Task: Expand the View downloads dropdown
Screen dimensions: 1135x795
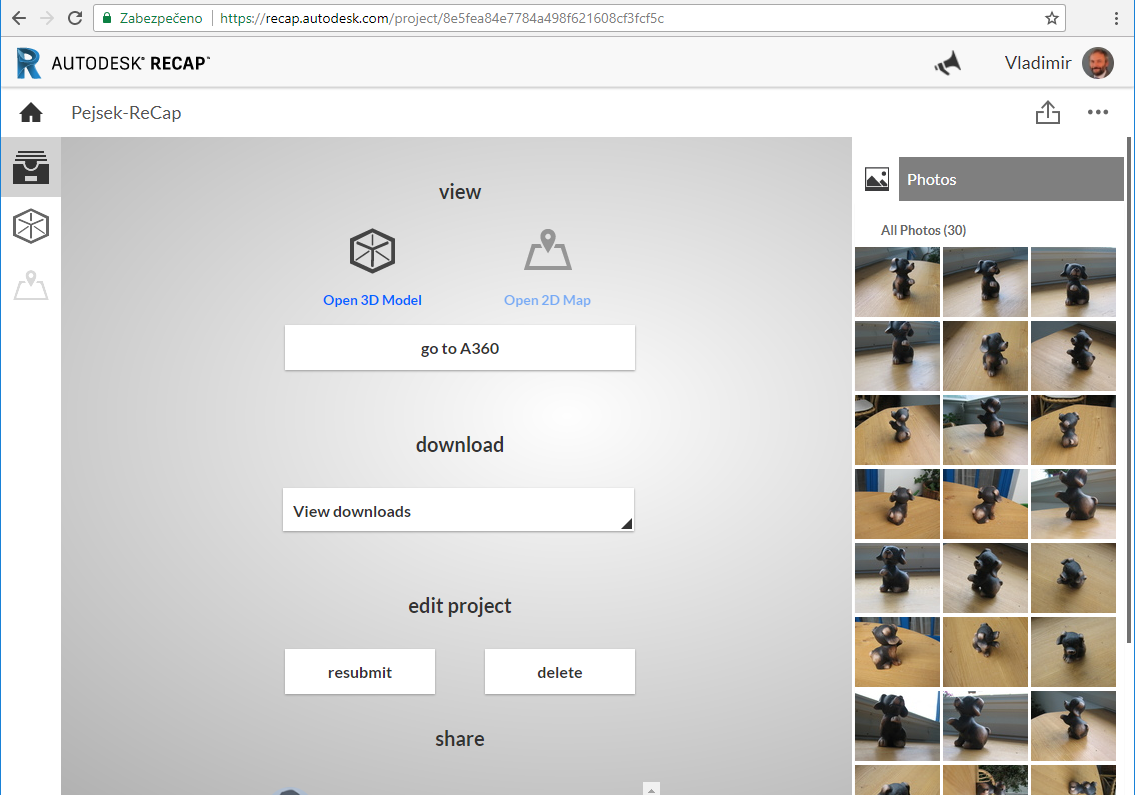Action: coord(458,510)
